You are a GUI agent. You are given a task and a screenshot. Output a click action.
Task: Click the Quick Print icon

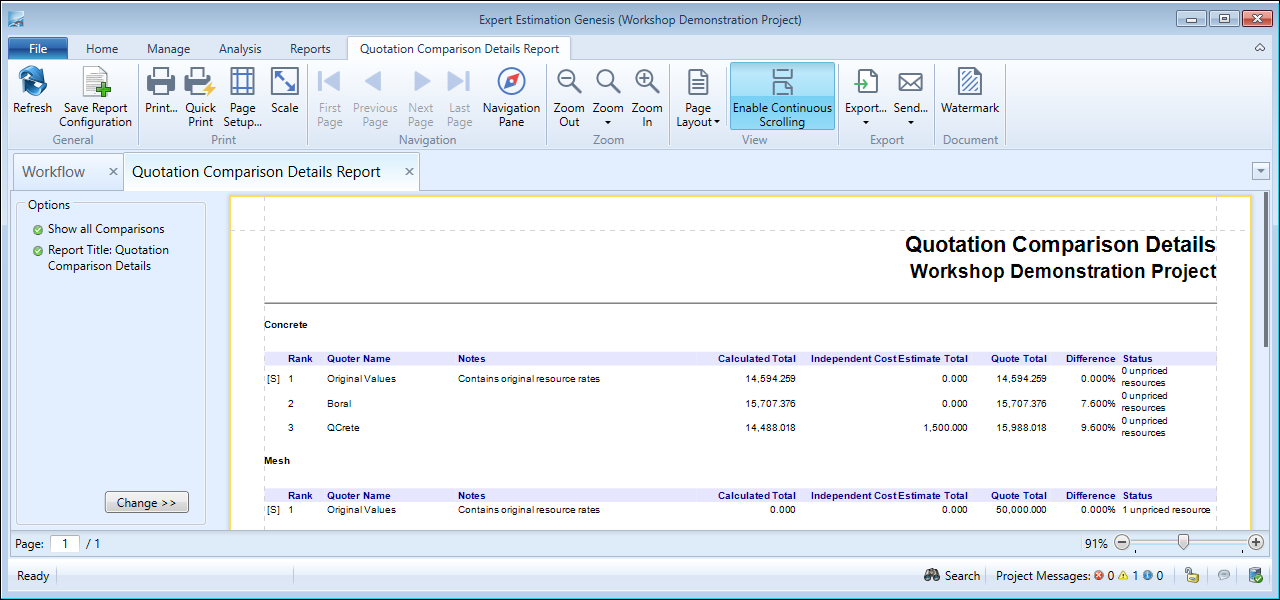click(x=200, y=83)
